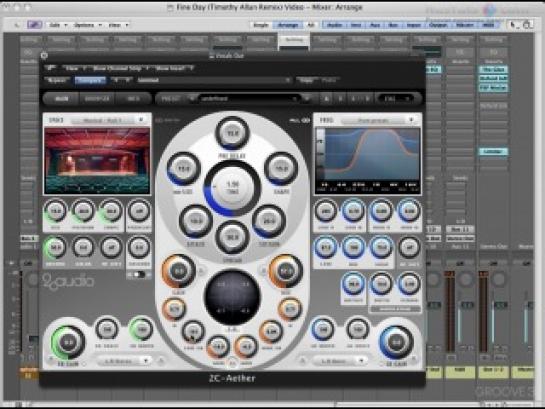Image resolution: width=545 pixels, height=409 pixels.
Task: Flip the small white switch under the Space panel knobs
Action: [139, 275]
